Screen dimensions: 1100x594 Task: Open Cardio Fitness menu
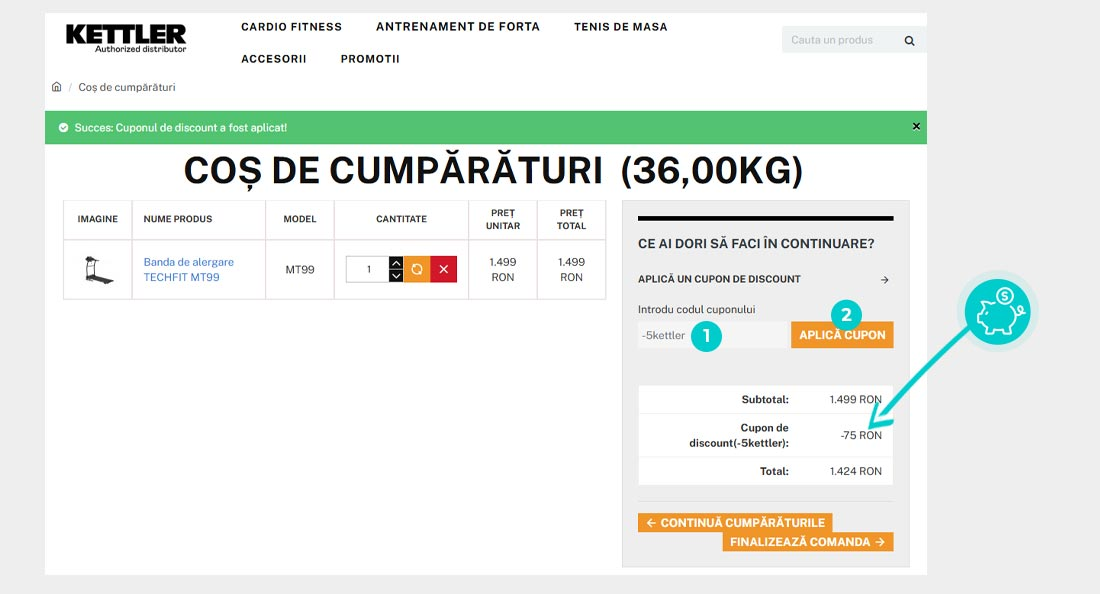point(292,27)
